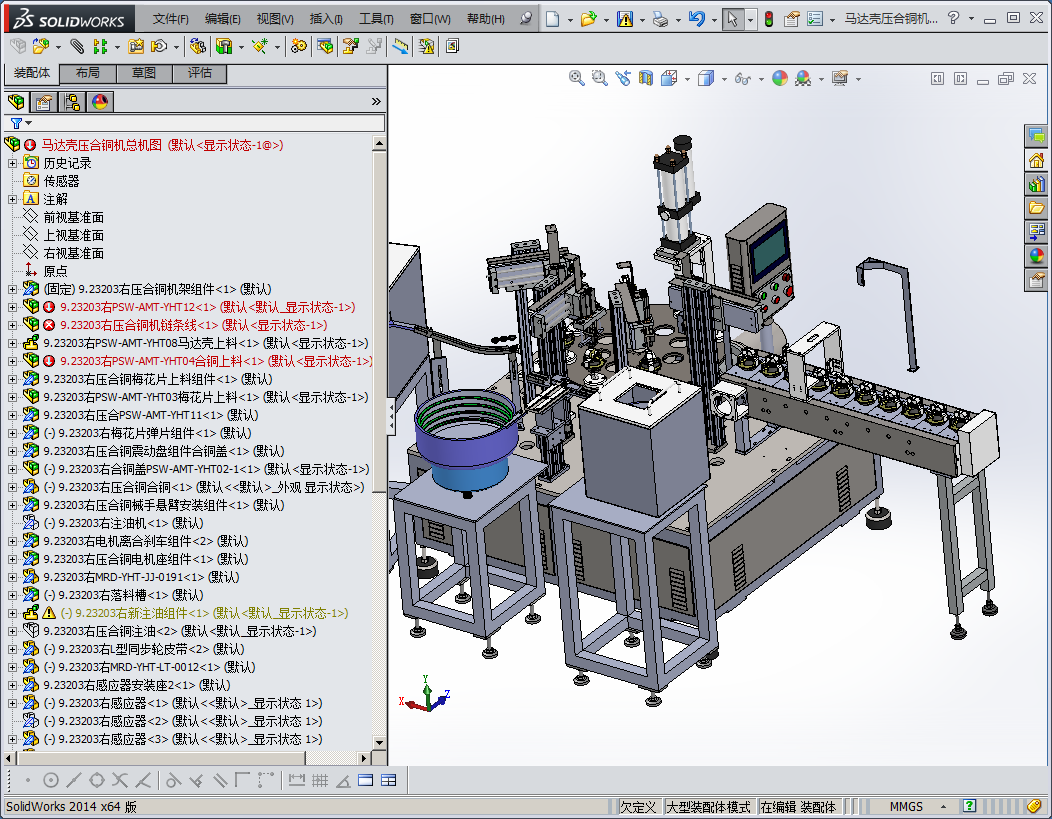Image resolution: width=1052 pixels, height=819 pixels.
Task: Open the 工具(T) menu
Action: pyautogui.click(x=376, y=19)
